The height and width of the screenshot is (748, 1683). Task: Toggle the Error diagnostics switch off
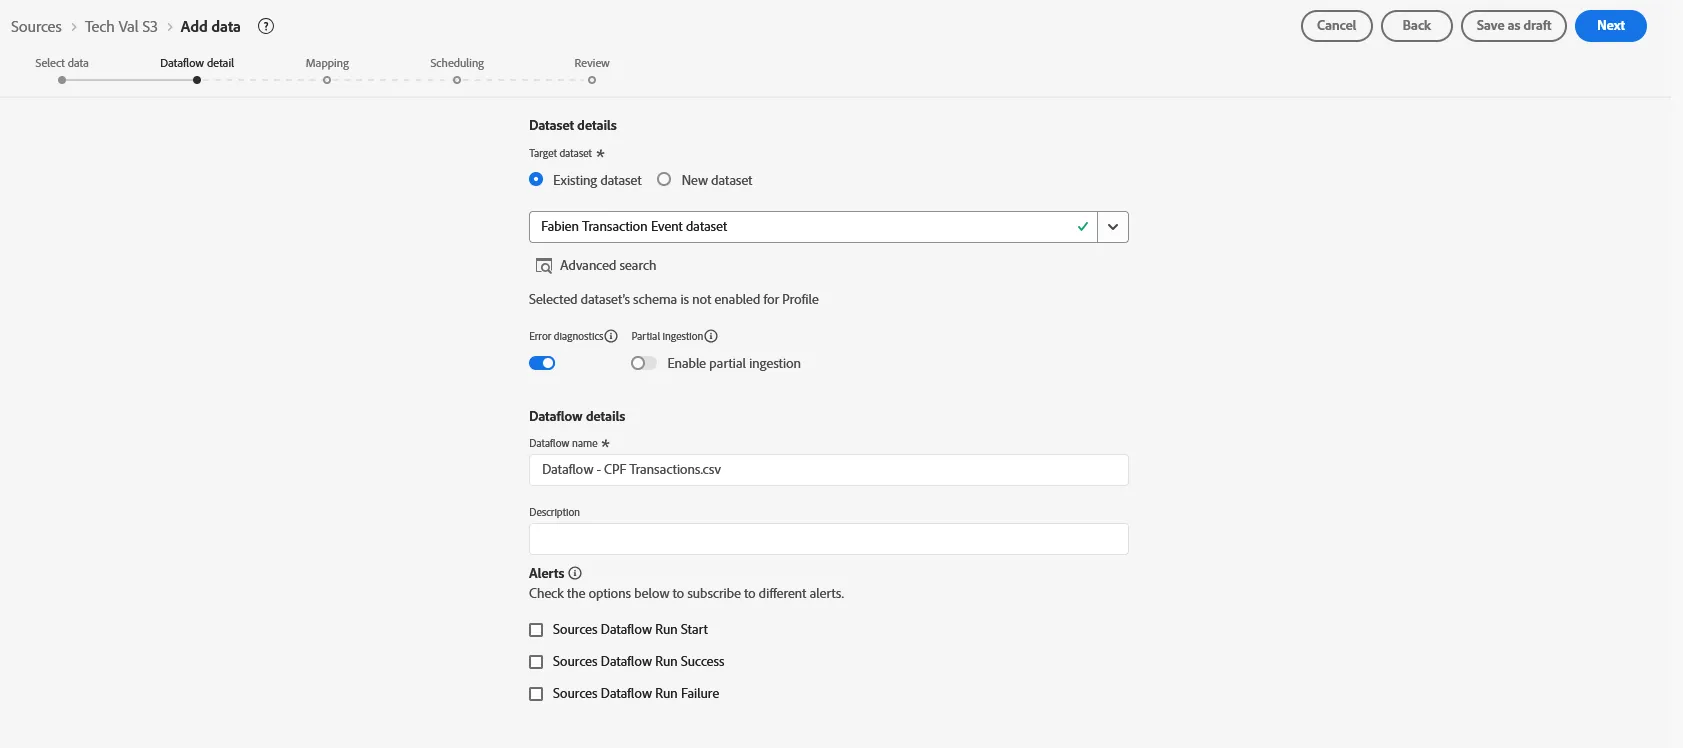[542, 363]
